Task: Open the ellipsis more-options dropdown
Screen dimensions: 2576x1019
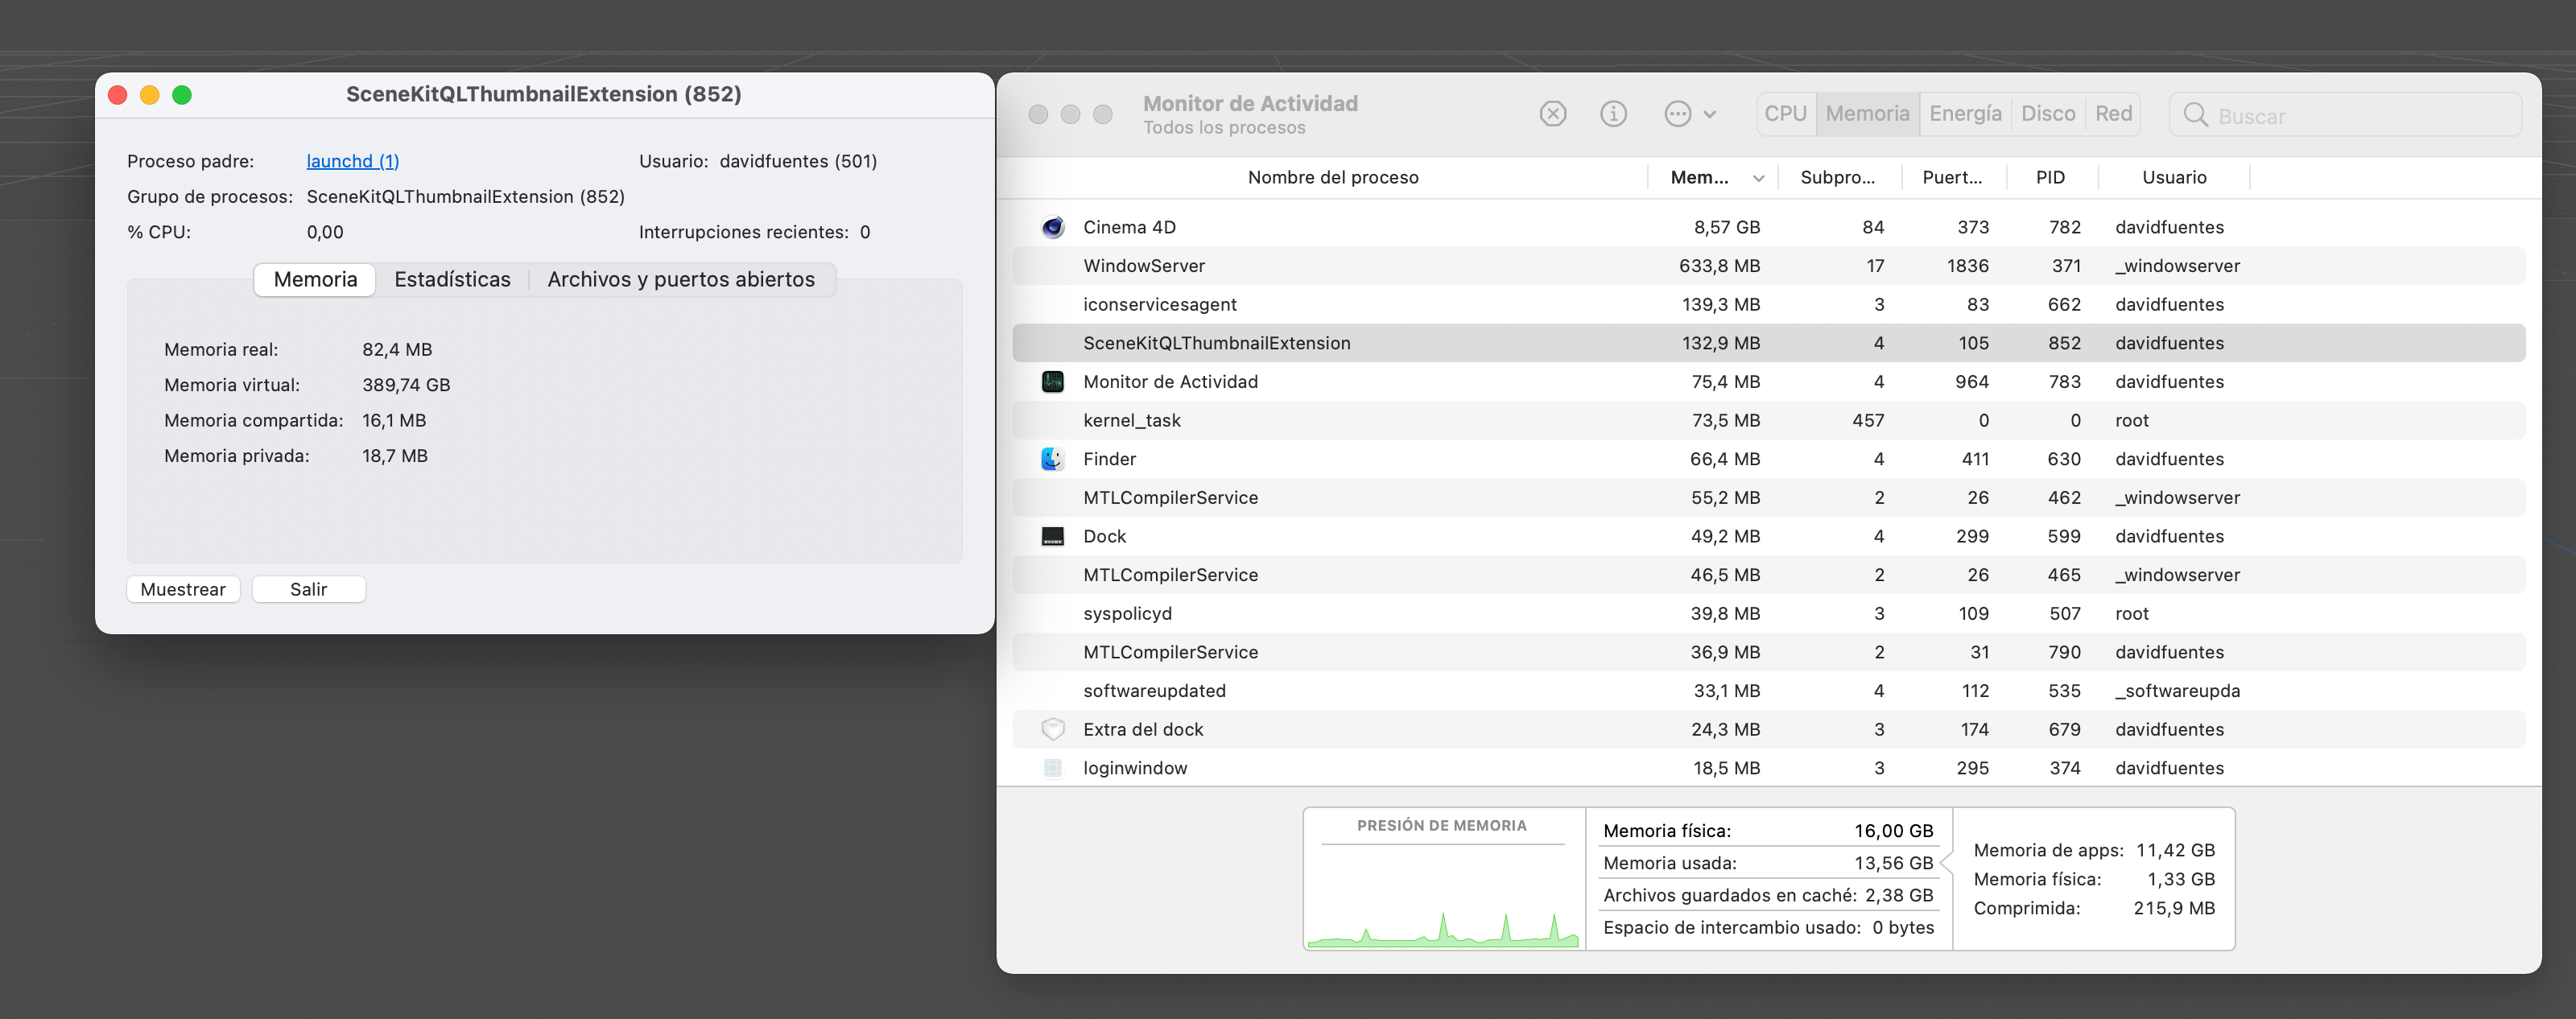Action: [x=1689, y=114]
